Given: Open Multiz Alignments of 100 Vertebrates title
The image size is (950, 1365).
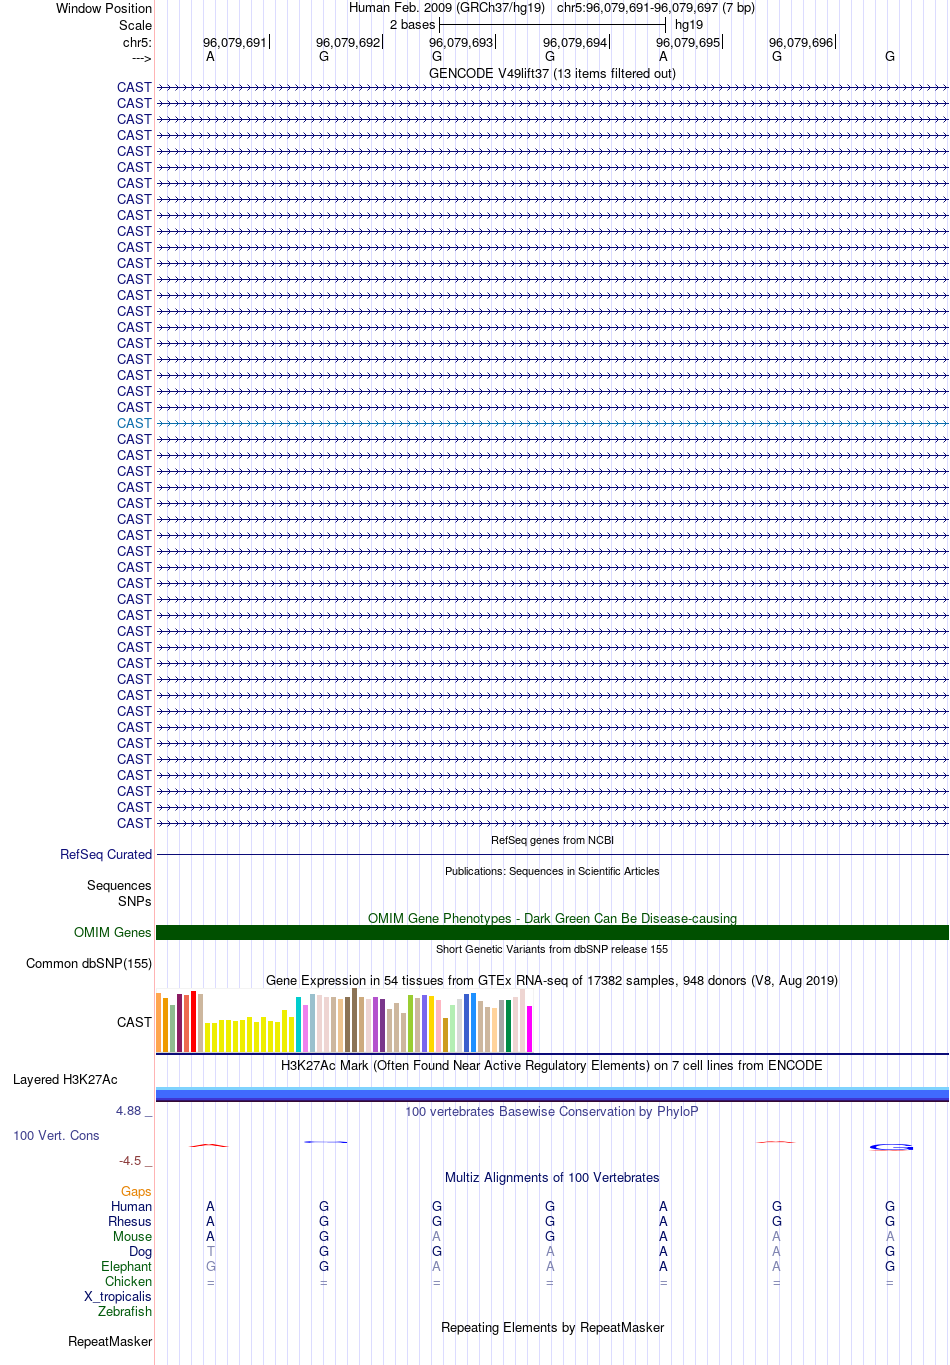Looking at the screenshot, I should [552, 1177].
